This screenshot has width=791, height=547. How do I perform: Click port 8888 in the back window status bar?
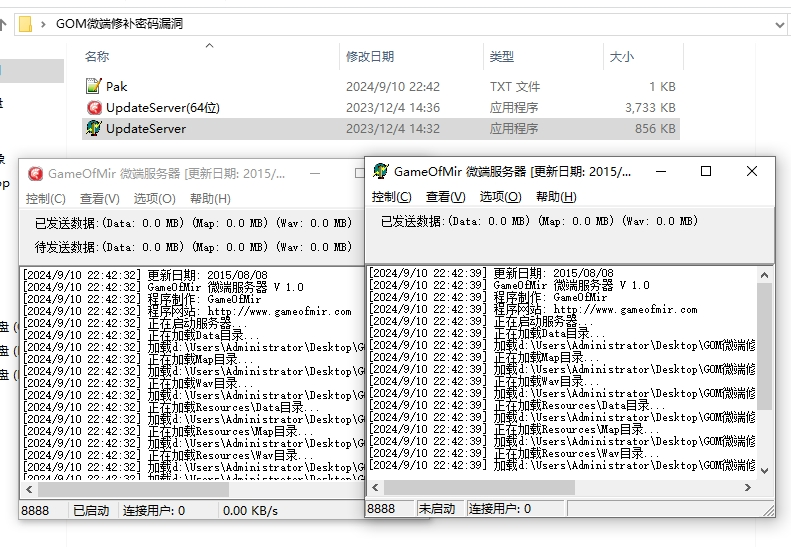coord(35,511)
